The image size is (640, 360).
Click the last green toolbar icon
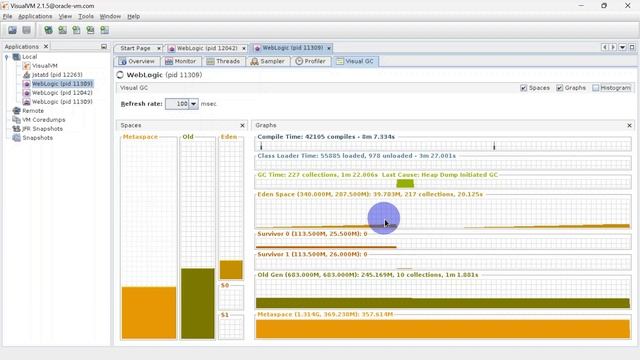point(104,30)
